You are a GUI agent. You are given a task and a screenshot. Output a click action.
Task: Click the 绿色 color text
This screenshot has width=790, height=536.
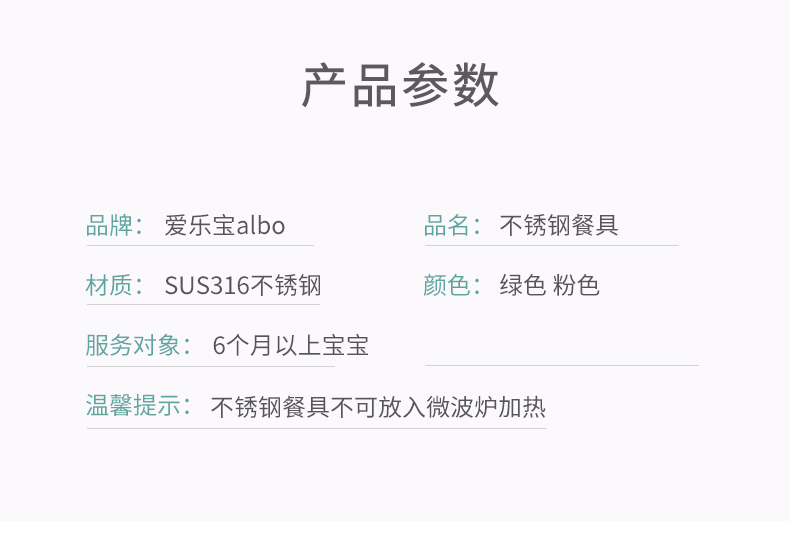522,285
